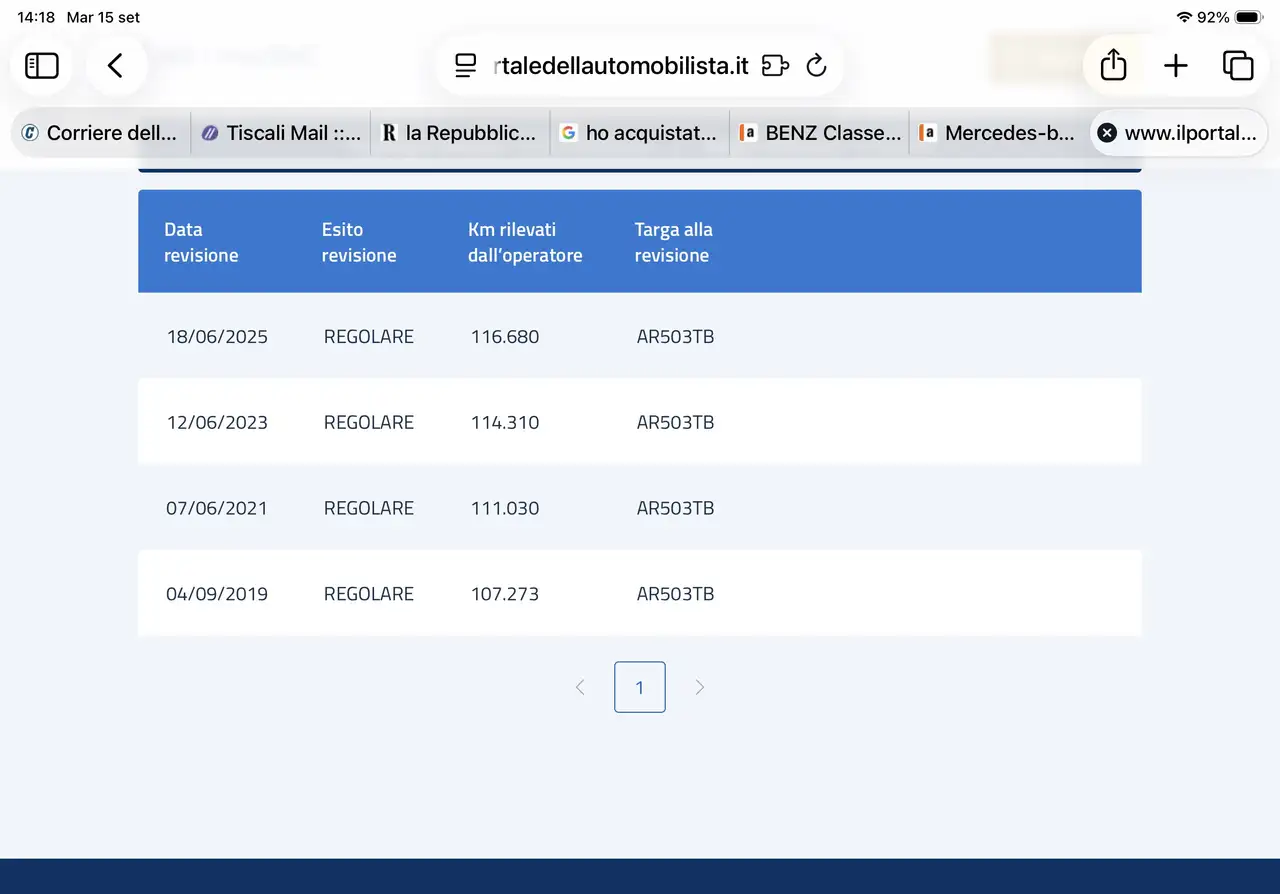Image resolution: width=1280 pixels, height=894 pixels.
Task: Select the 114.310 km value
Action: point(505,422)
